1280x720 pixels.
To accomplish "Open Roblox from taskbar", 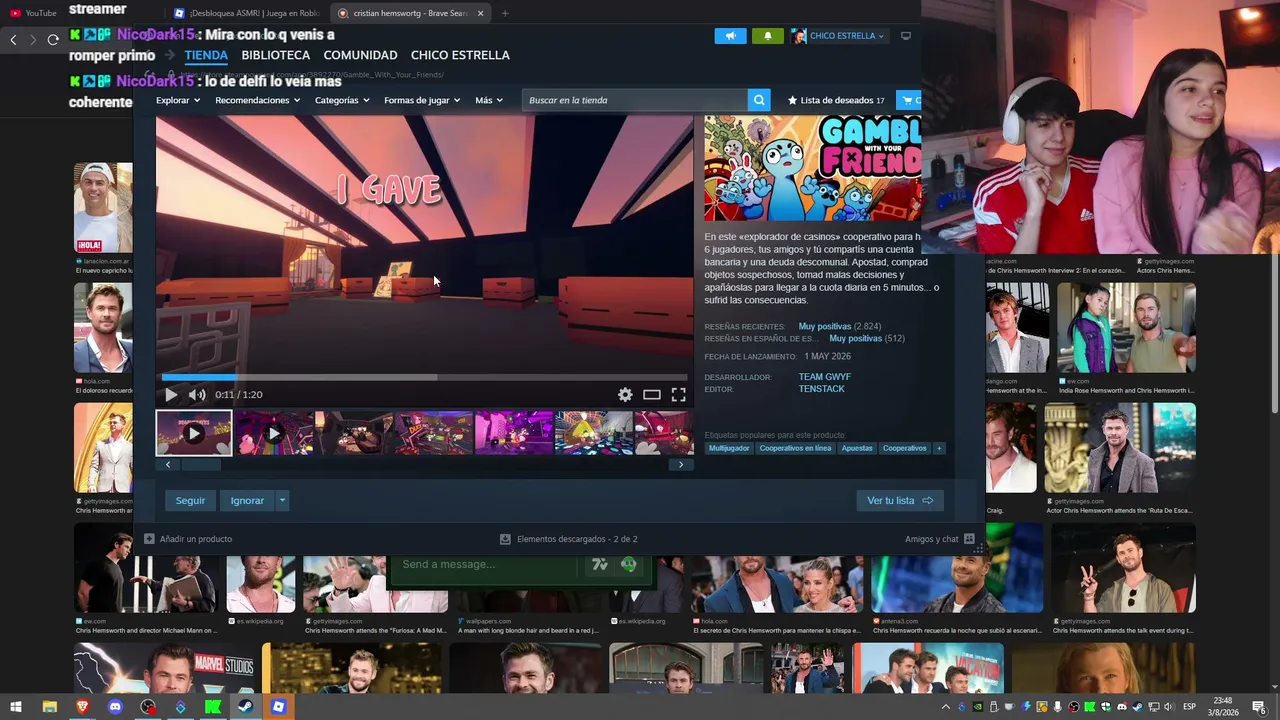I will 278,707.
